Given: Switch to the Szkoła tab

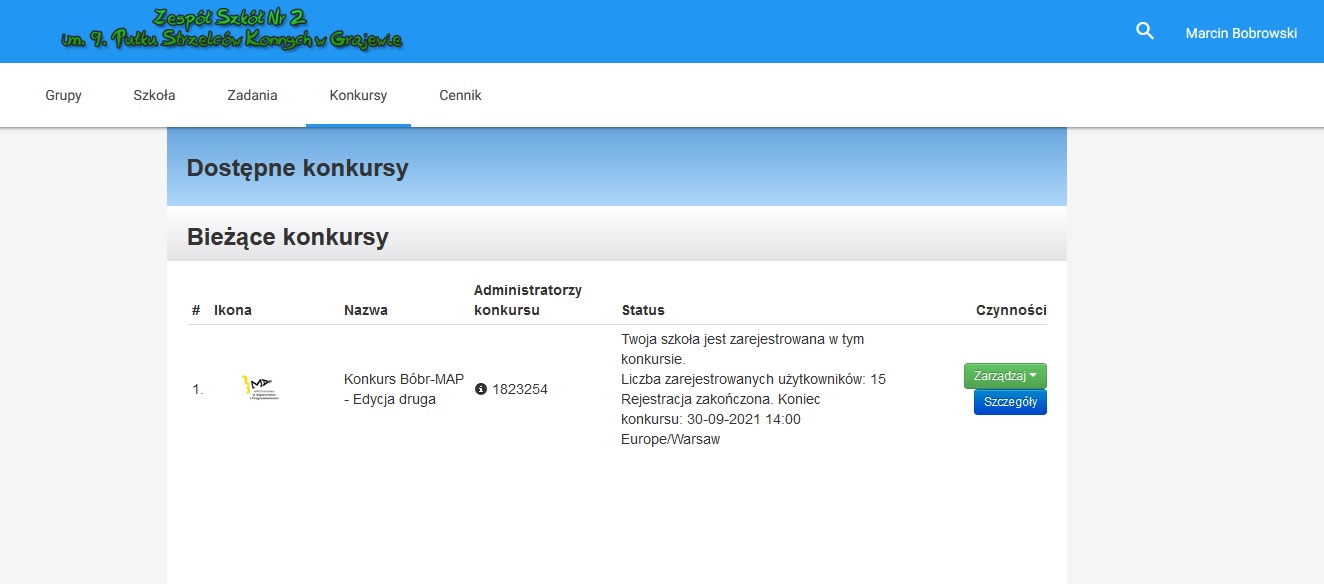Looking at the screenshot, I should (154, 96).
